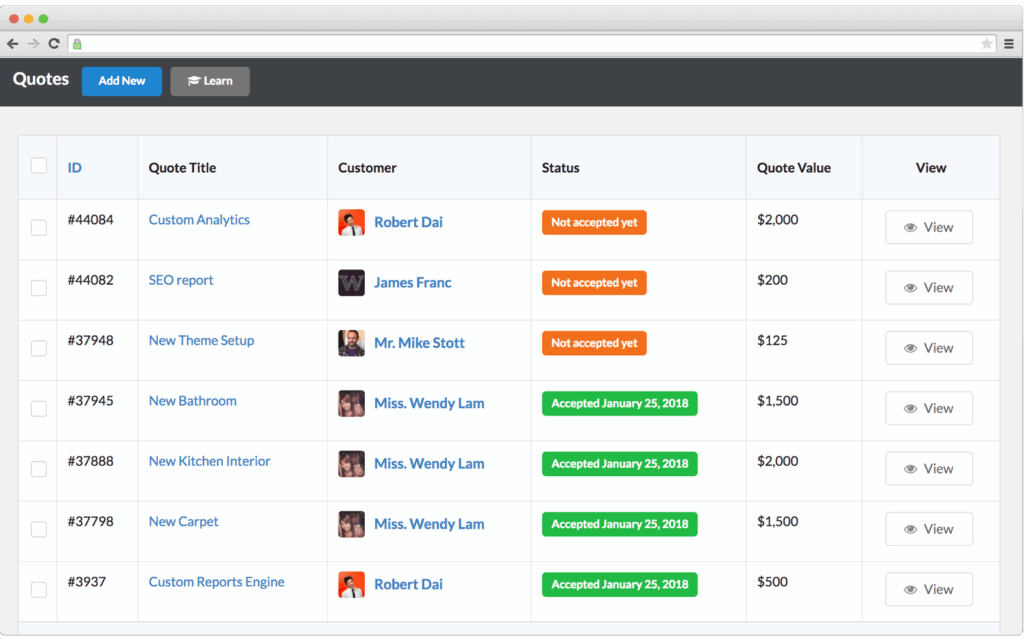Select the checkbox for quote #37888
This screenshot has height=640, width=1024.
coord(39,469)
